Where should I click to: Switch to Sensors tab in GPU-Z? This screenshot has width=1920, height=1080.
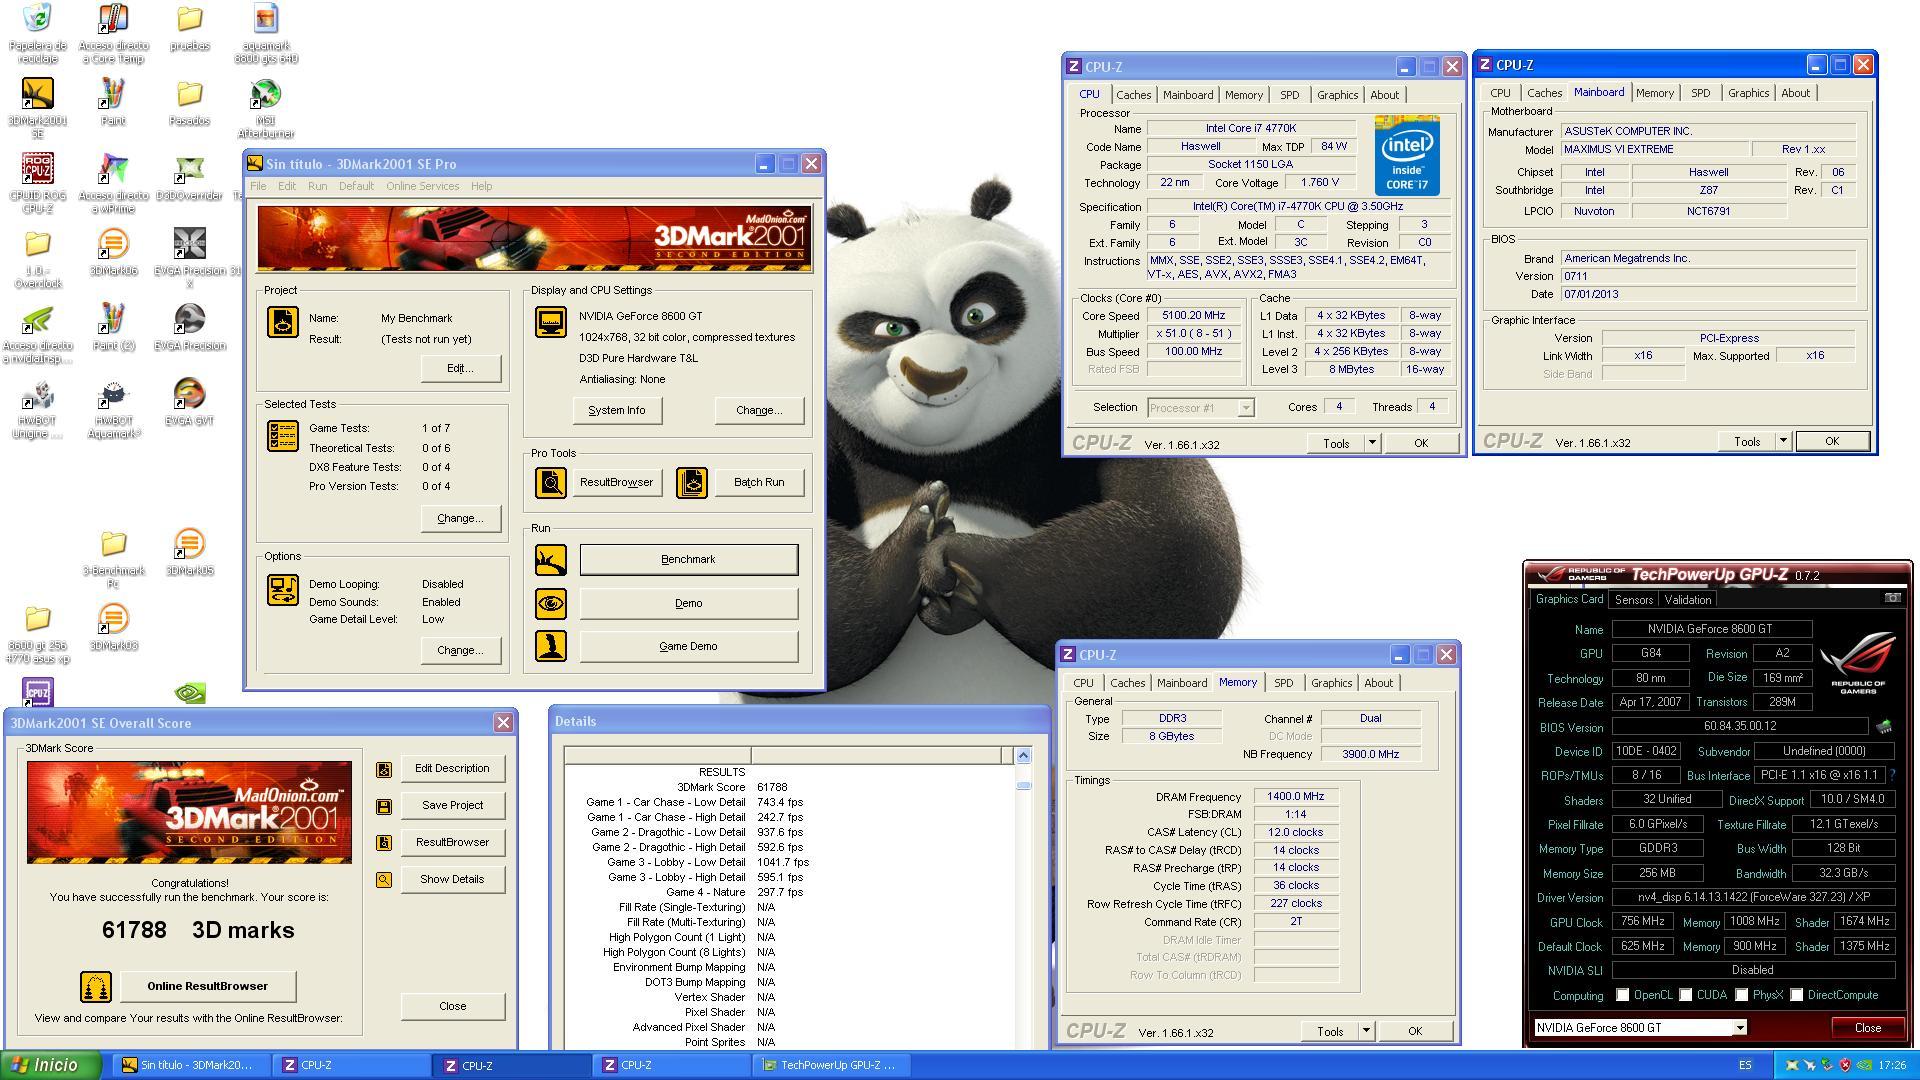1633,600
